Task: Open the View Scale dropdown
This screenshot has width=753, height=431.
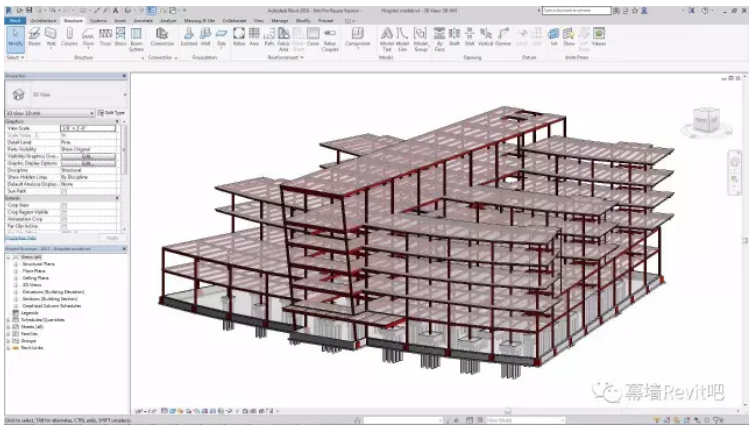Action: tap(88, 128)
